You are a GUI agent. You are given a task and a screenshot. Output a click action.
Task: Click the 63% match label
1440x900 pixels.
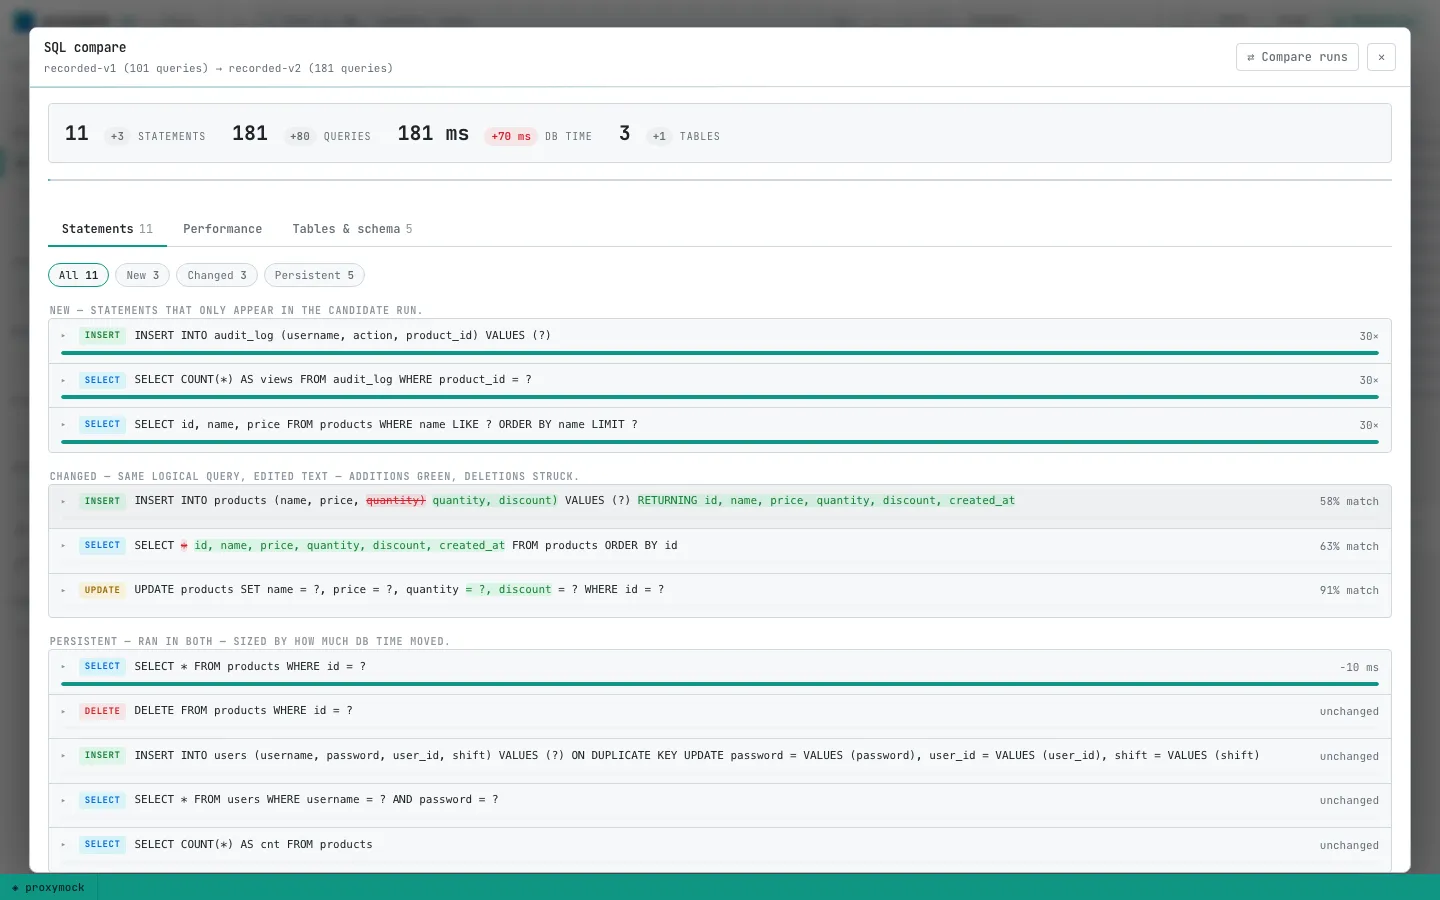[x=1349, y=547]
